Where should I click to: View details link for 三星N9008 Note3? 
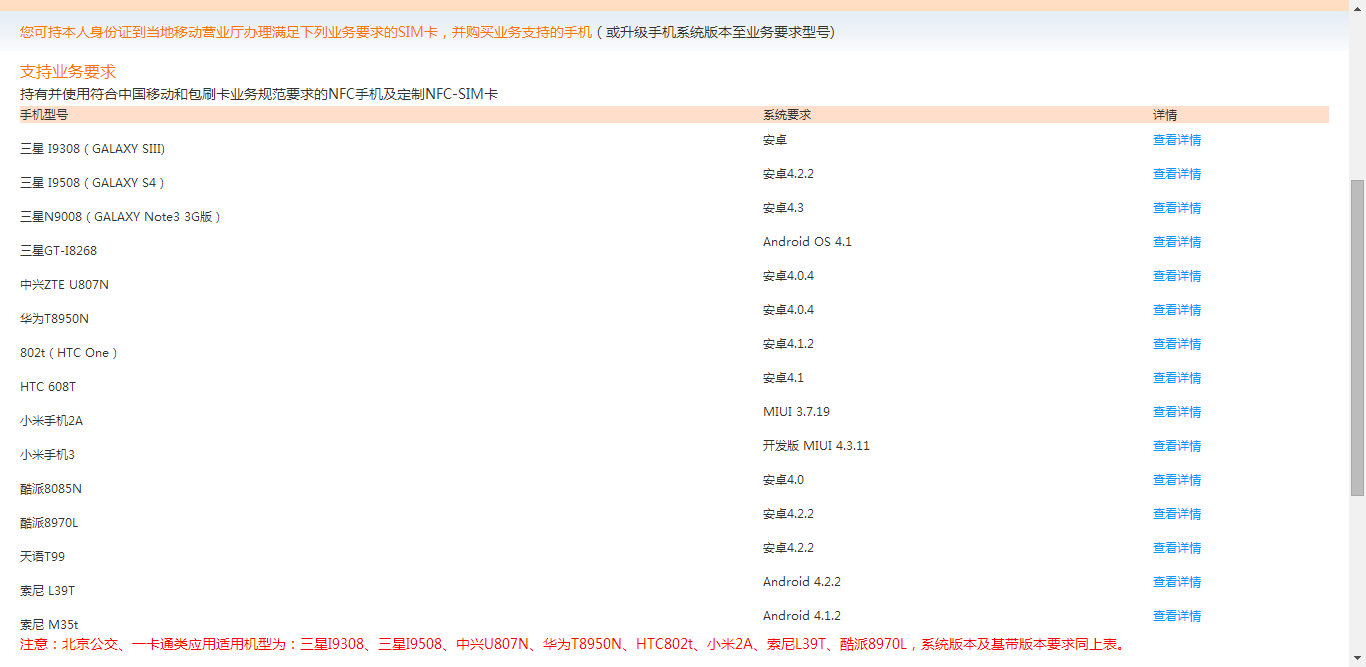click(x=1177, y=208)
